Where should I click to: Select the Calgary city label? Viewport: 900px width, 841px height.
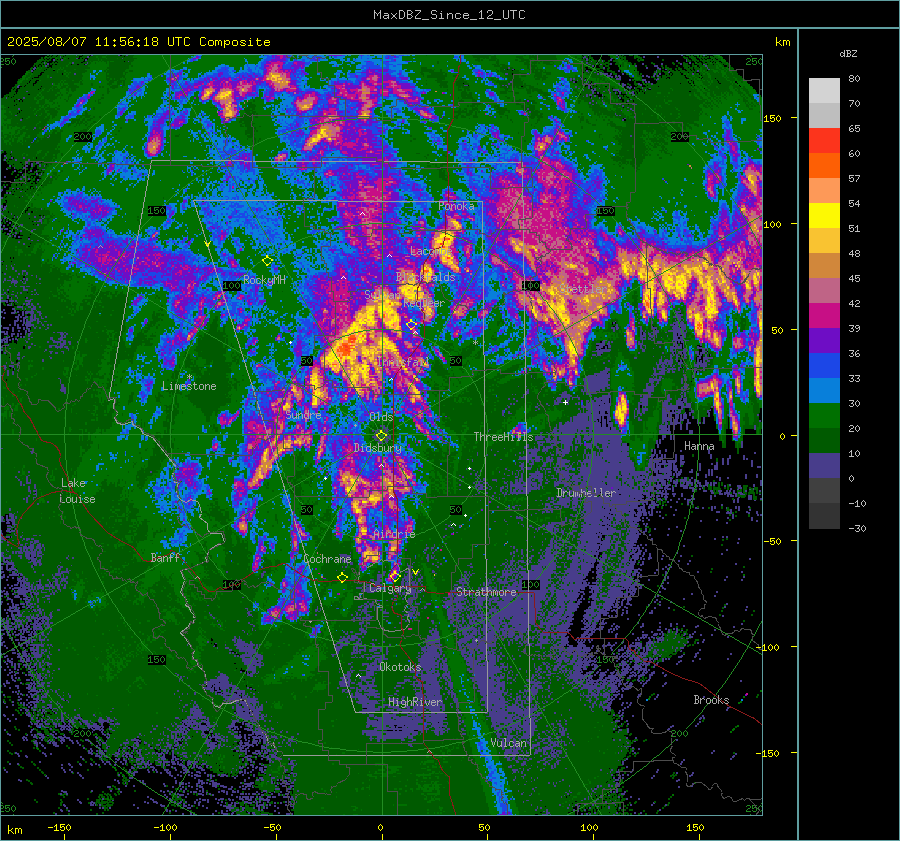point(390,588)
